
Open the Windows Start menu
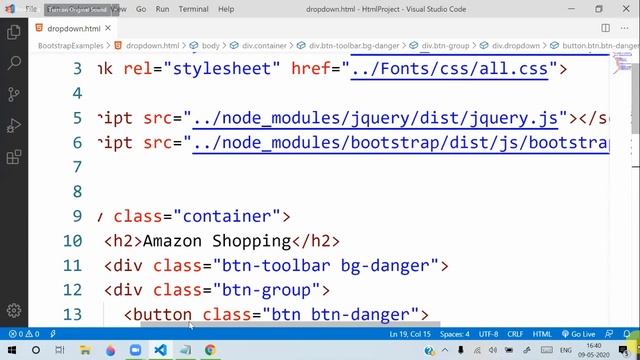(11, 350)
